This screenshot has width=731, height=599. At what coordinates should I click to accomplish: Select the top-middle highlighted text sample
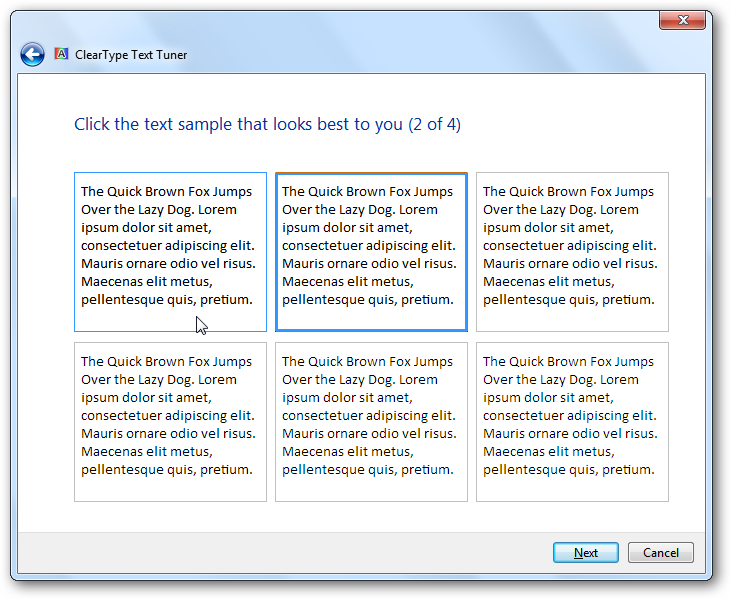click(x=371, y=252)
